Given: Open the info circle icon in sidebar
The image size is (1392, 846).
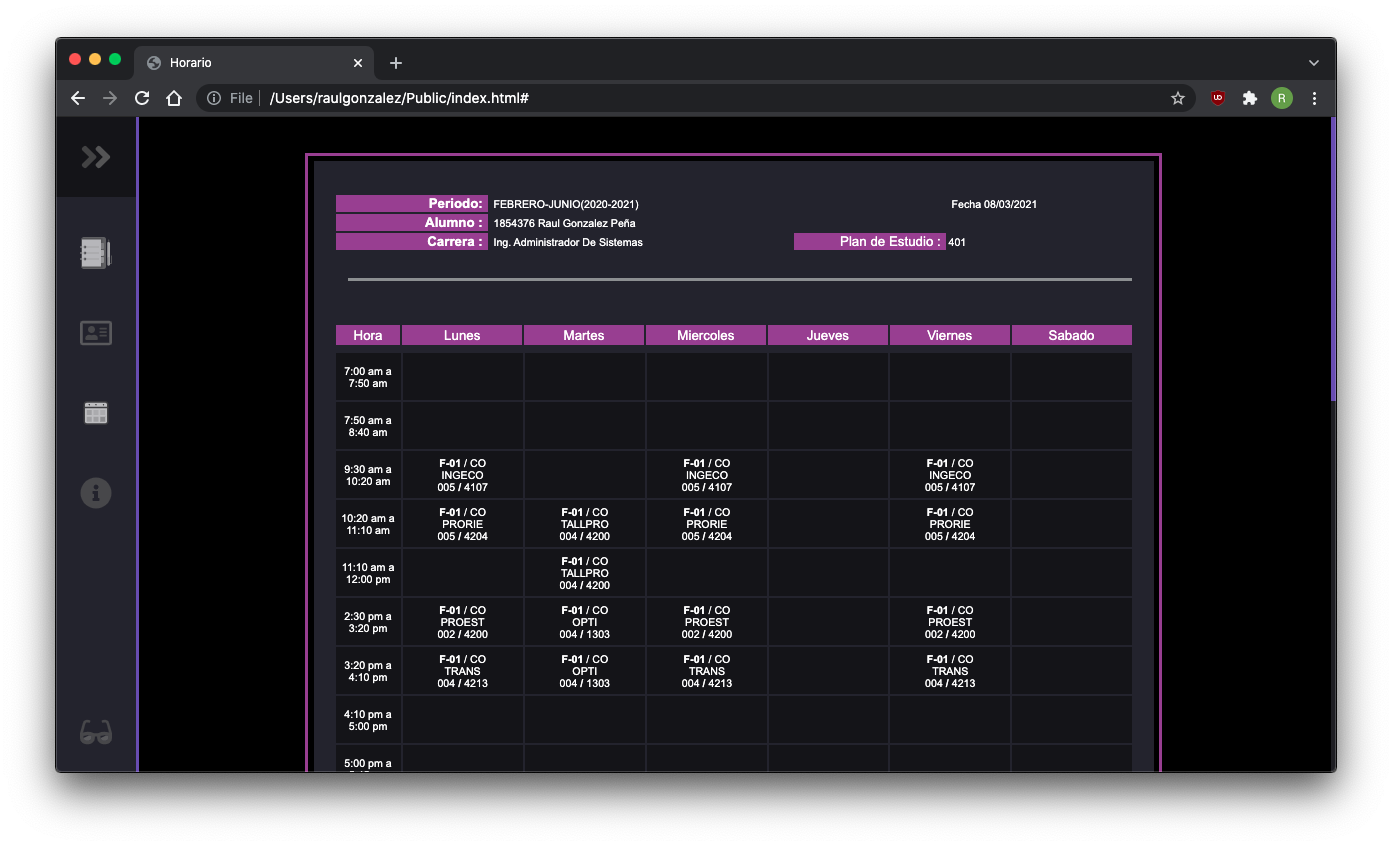Looking at the screenshot, I should [x=96, y=493].
